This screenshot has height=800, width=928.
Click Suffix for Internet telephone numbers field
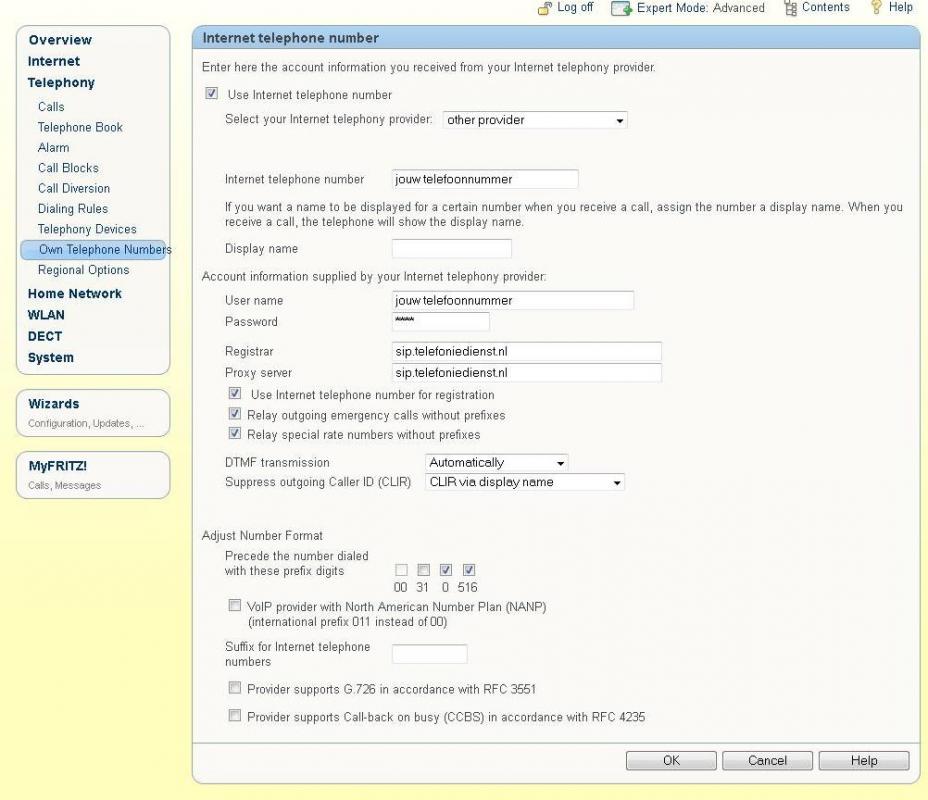click(430, 654)
